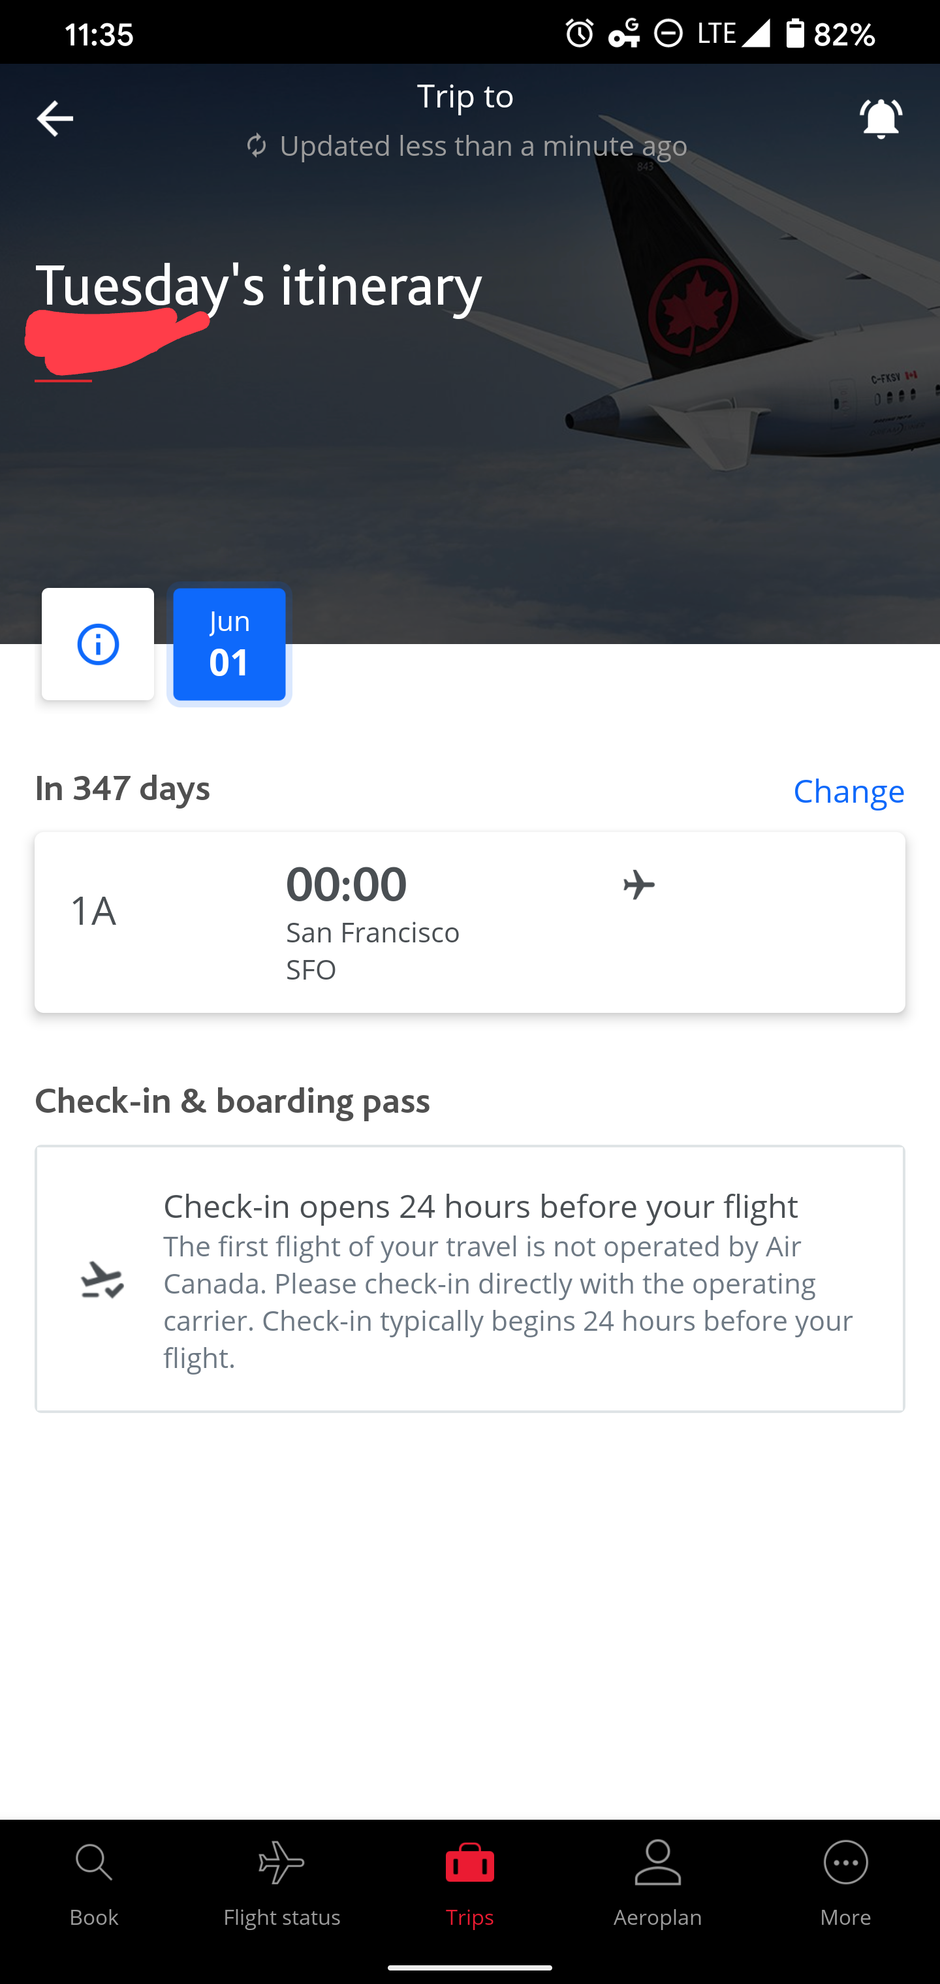Open the trip info icon tile
The width and height of the screenshot is (940, 1984).
click(98, 644)
